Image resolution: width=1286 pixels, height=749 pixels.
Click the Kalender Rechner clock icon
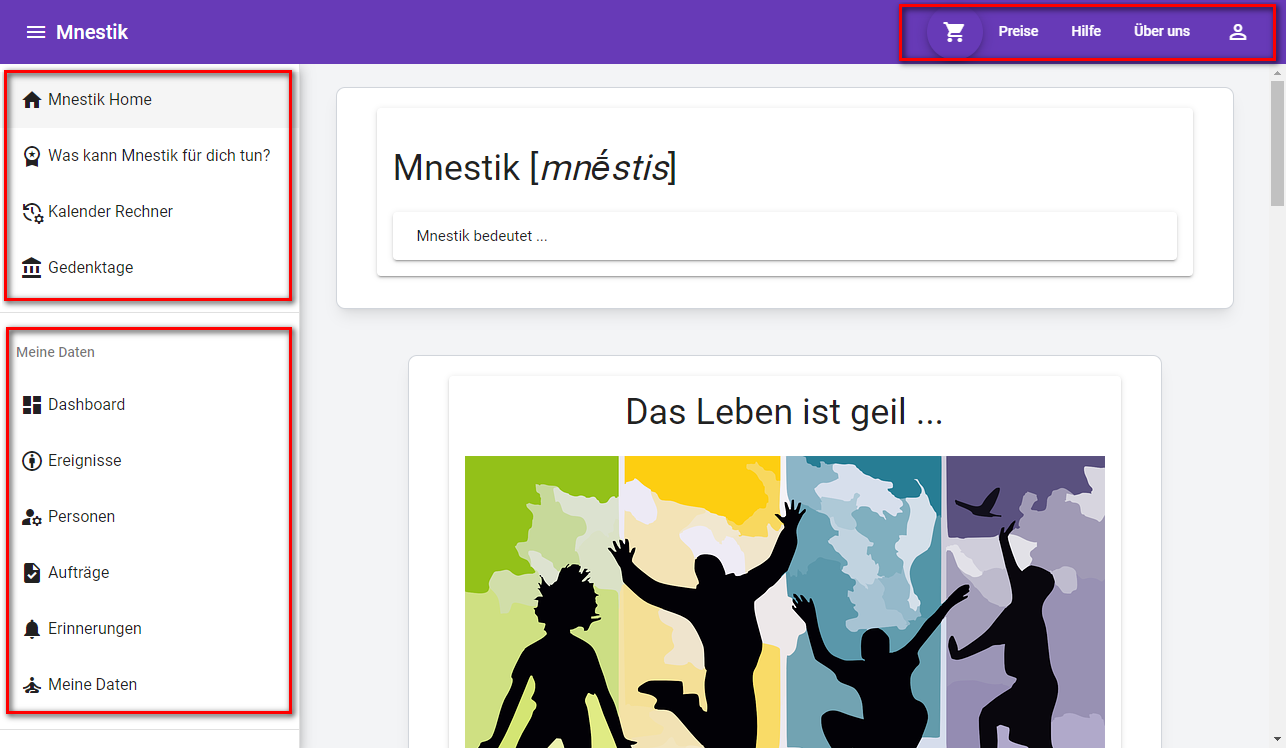point(32,212)
